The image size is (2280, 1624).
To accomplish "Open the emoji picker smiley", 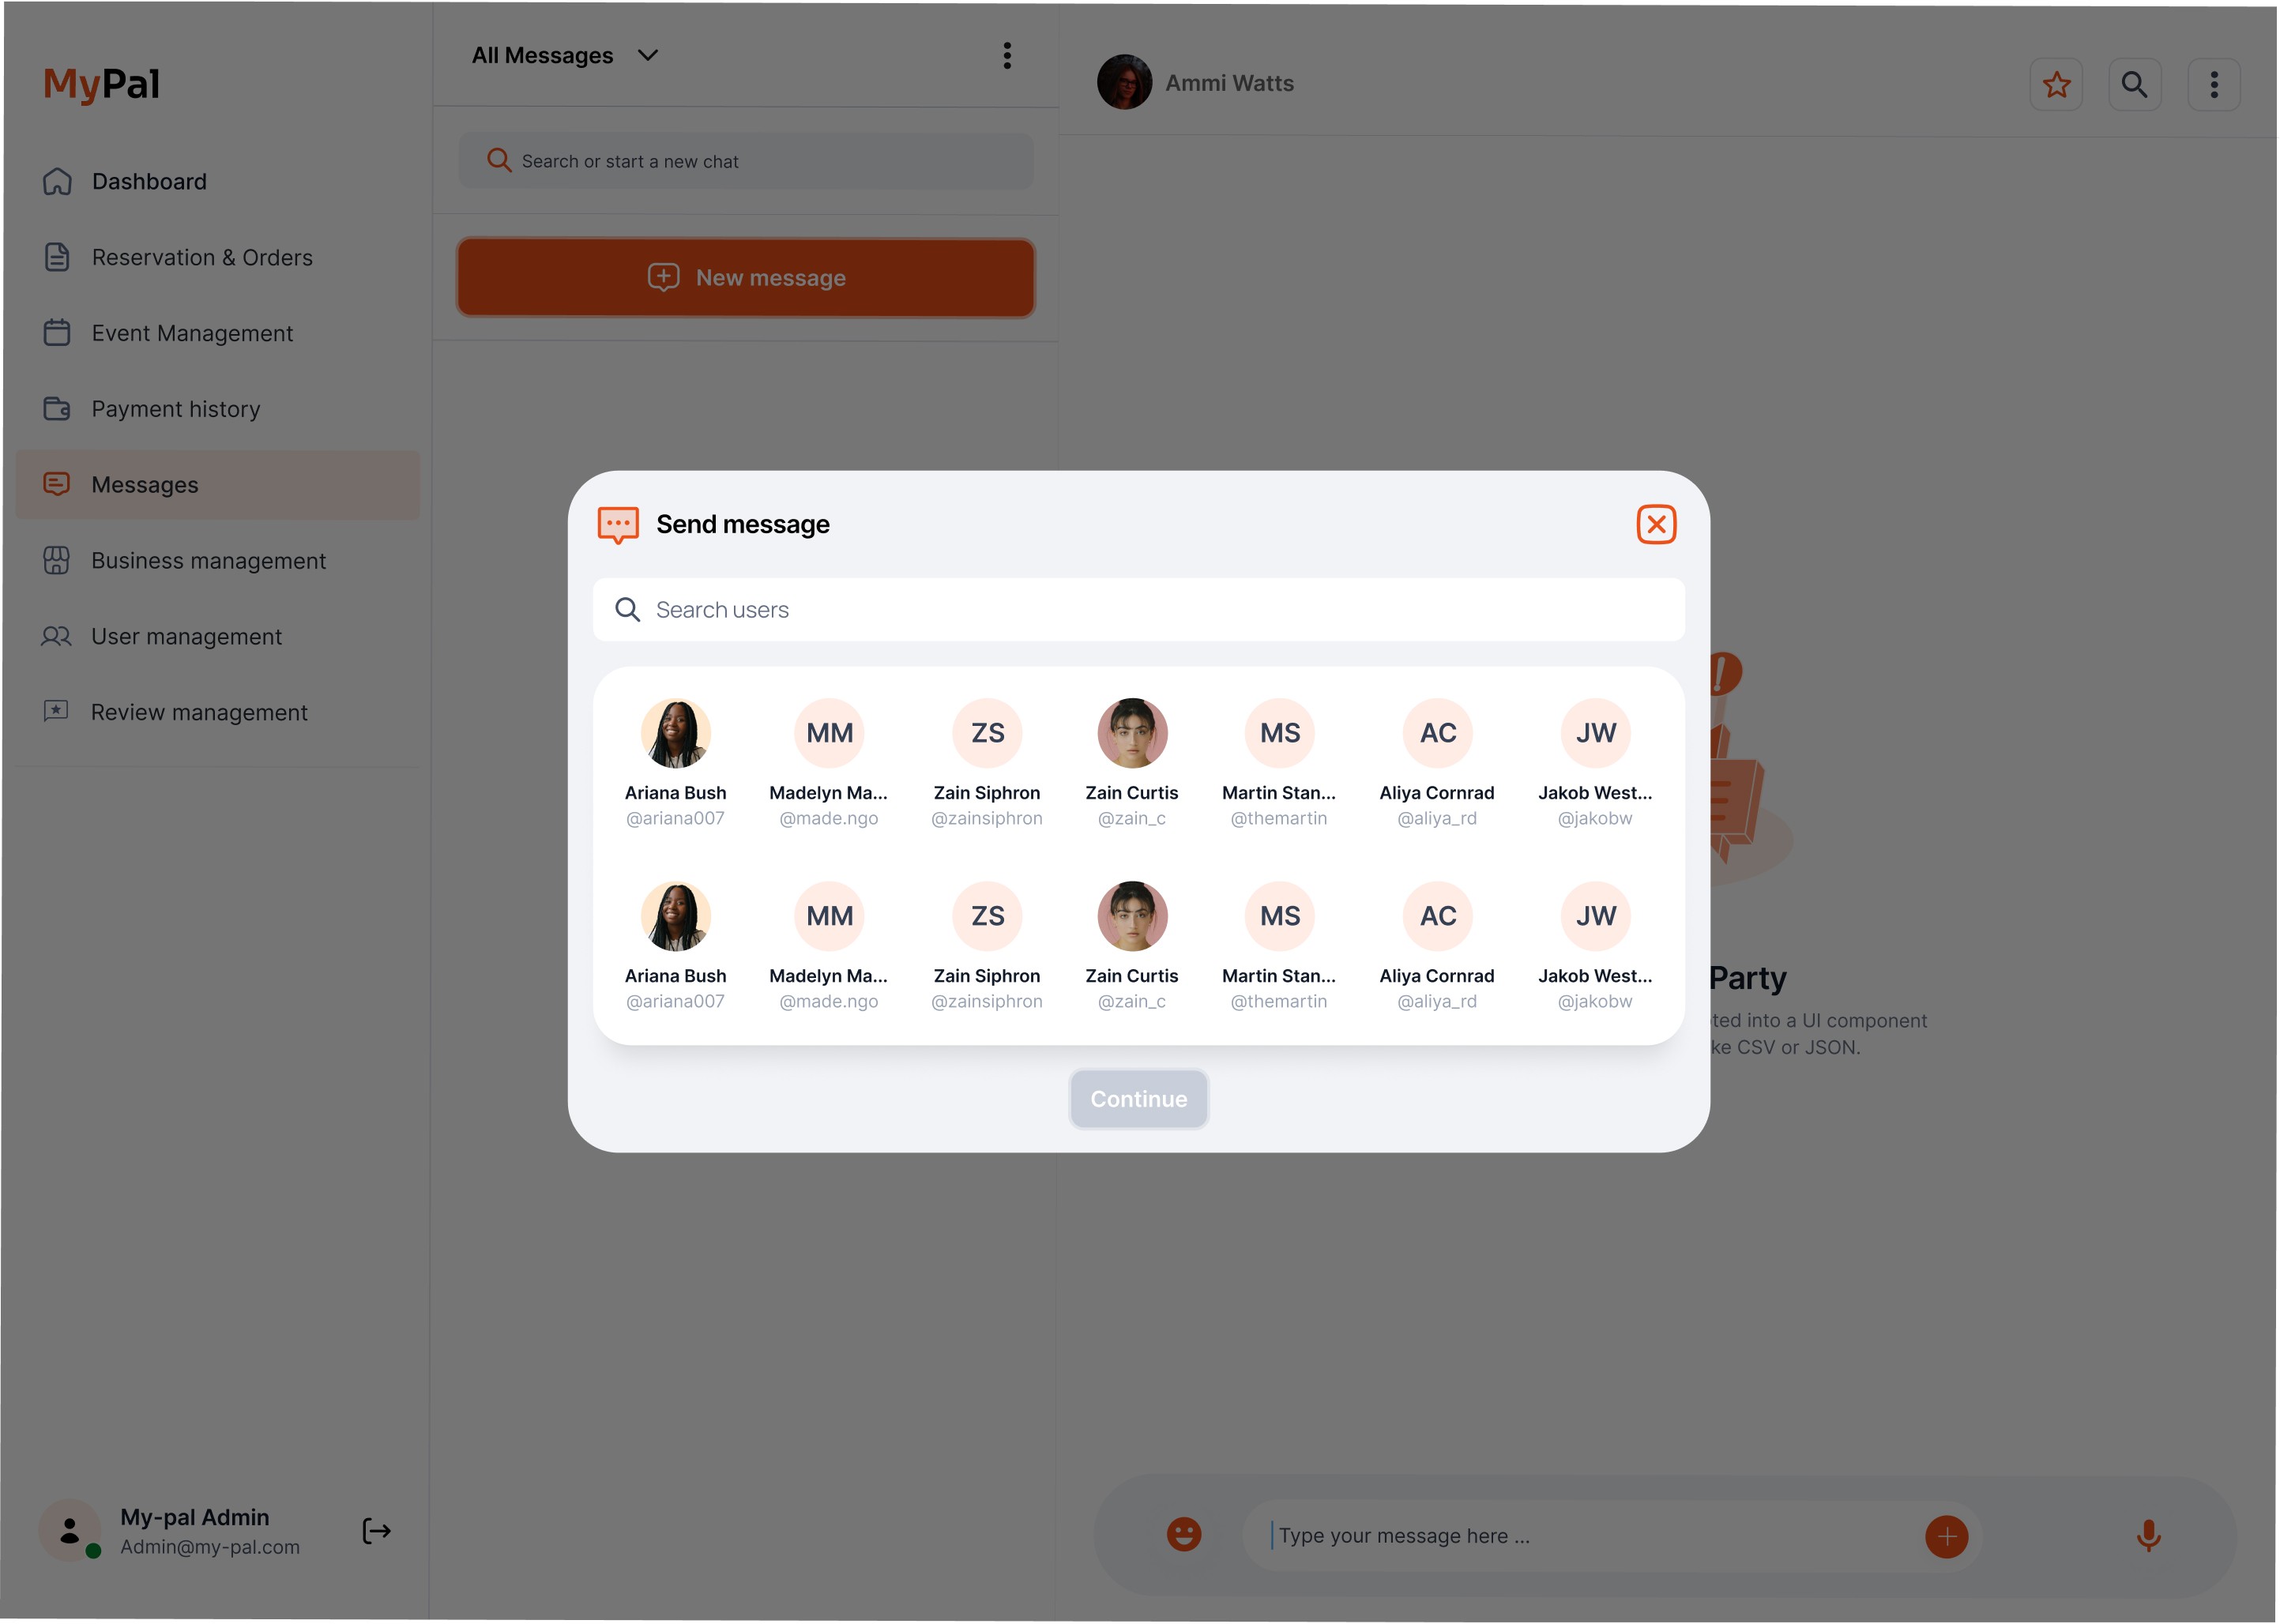I will (1184, 1534).
